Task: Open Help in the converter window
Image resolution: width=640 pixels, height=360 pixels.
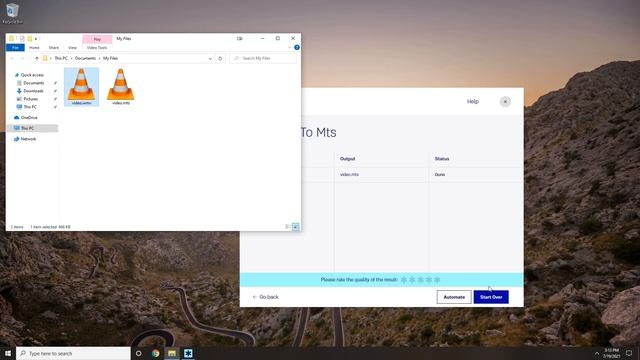Action: click(x=473, y=102)
